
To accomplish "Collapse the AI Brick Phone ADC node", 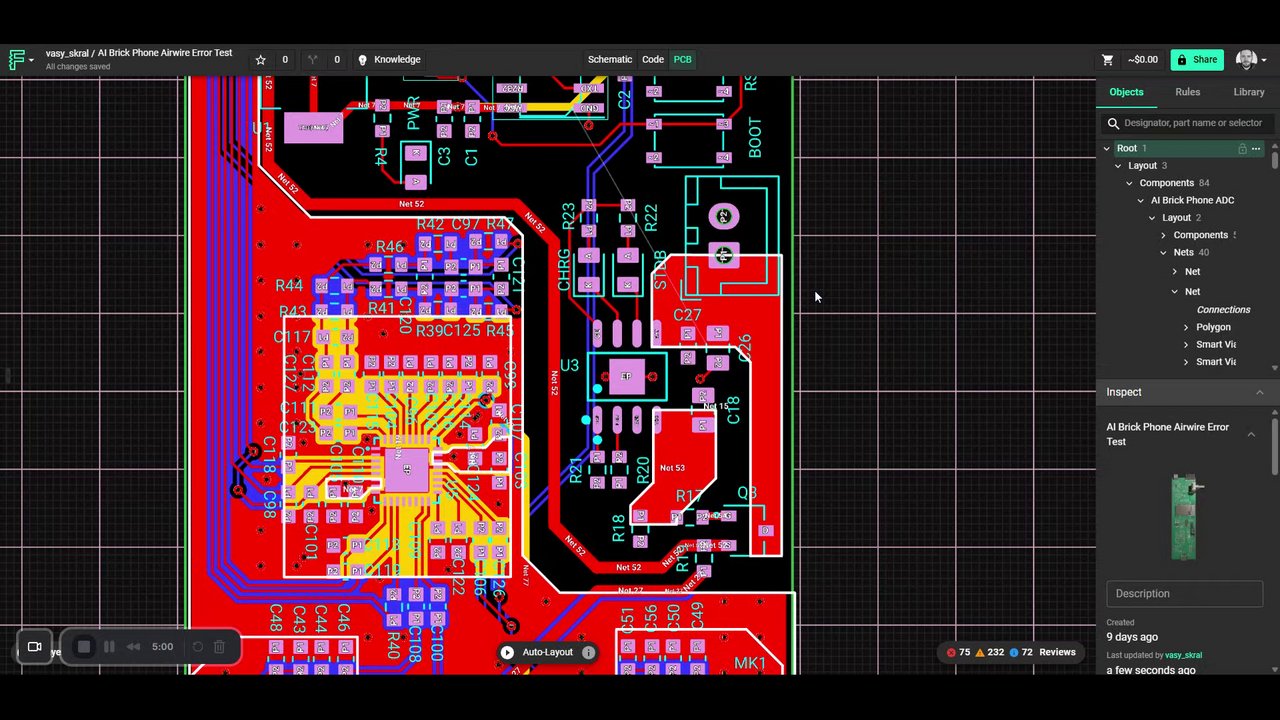I will point(1141,200).
